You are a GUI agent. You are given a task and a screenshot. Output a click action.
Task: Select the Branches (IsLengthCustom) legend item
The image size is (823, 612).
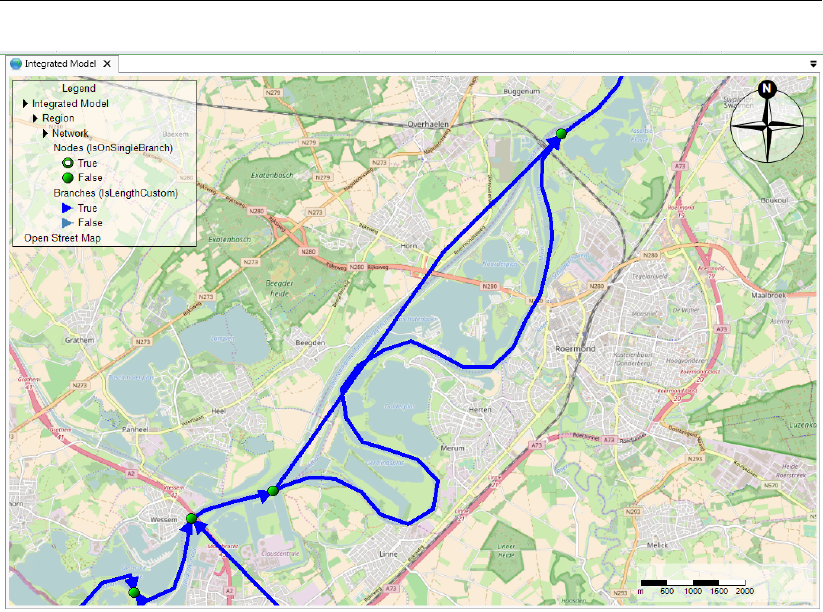(115, 193)
